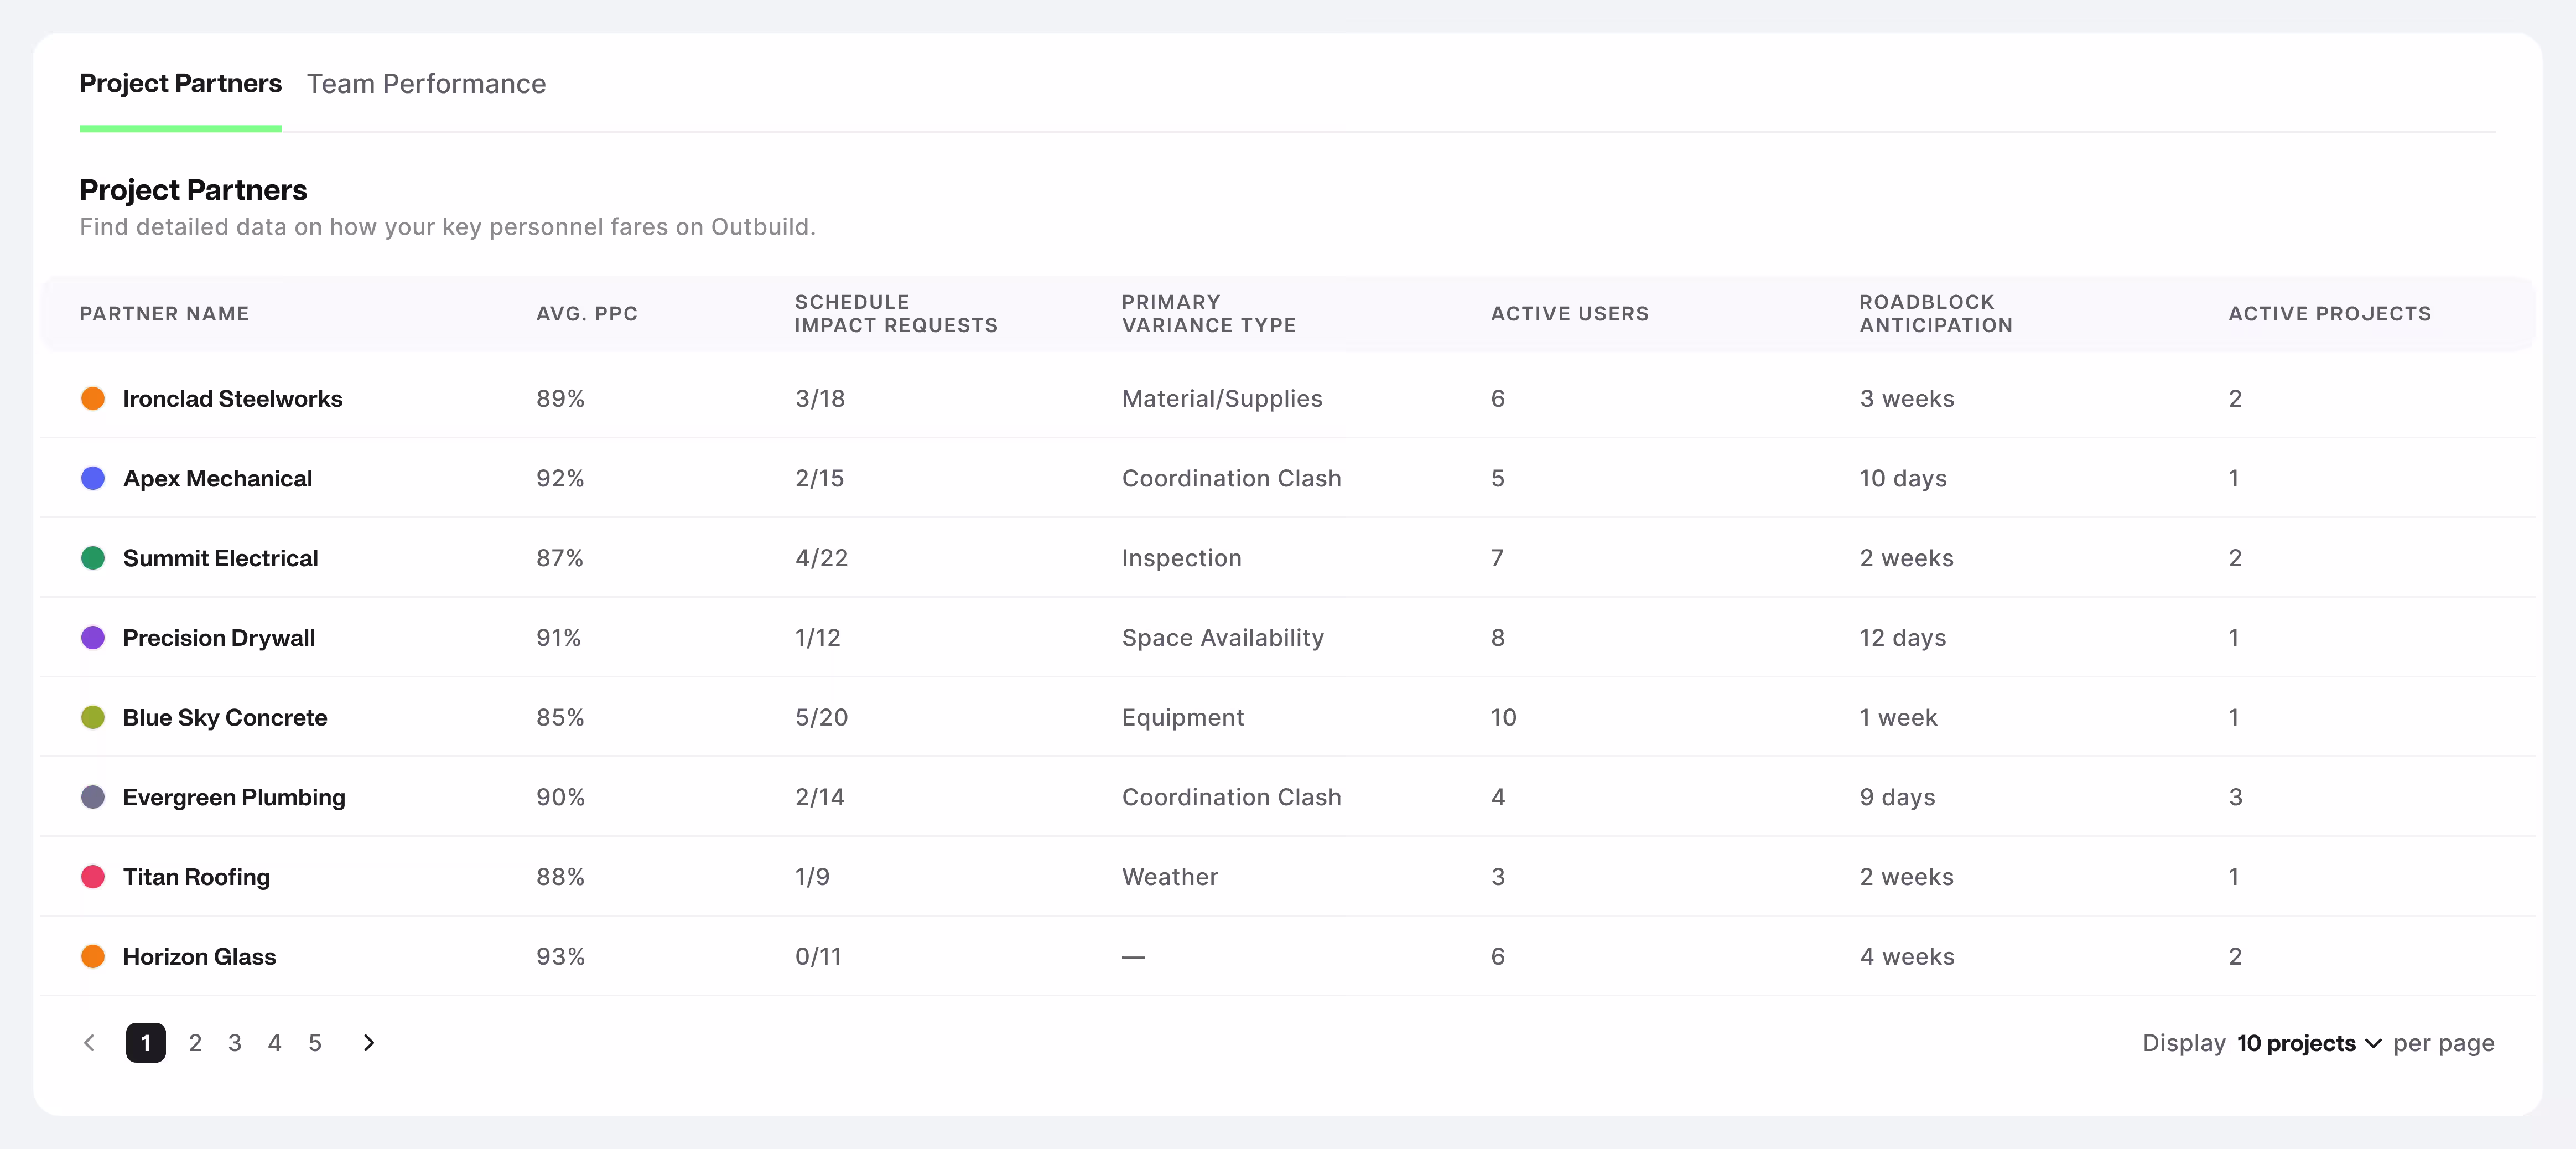Viewport: 2576px width, 1149px height.
Task: Click the orange dot beside Ironclad Steelworks
Action: (x=93, y=399)
